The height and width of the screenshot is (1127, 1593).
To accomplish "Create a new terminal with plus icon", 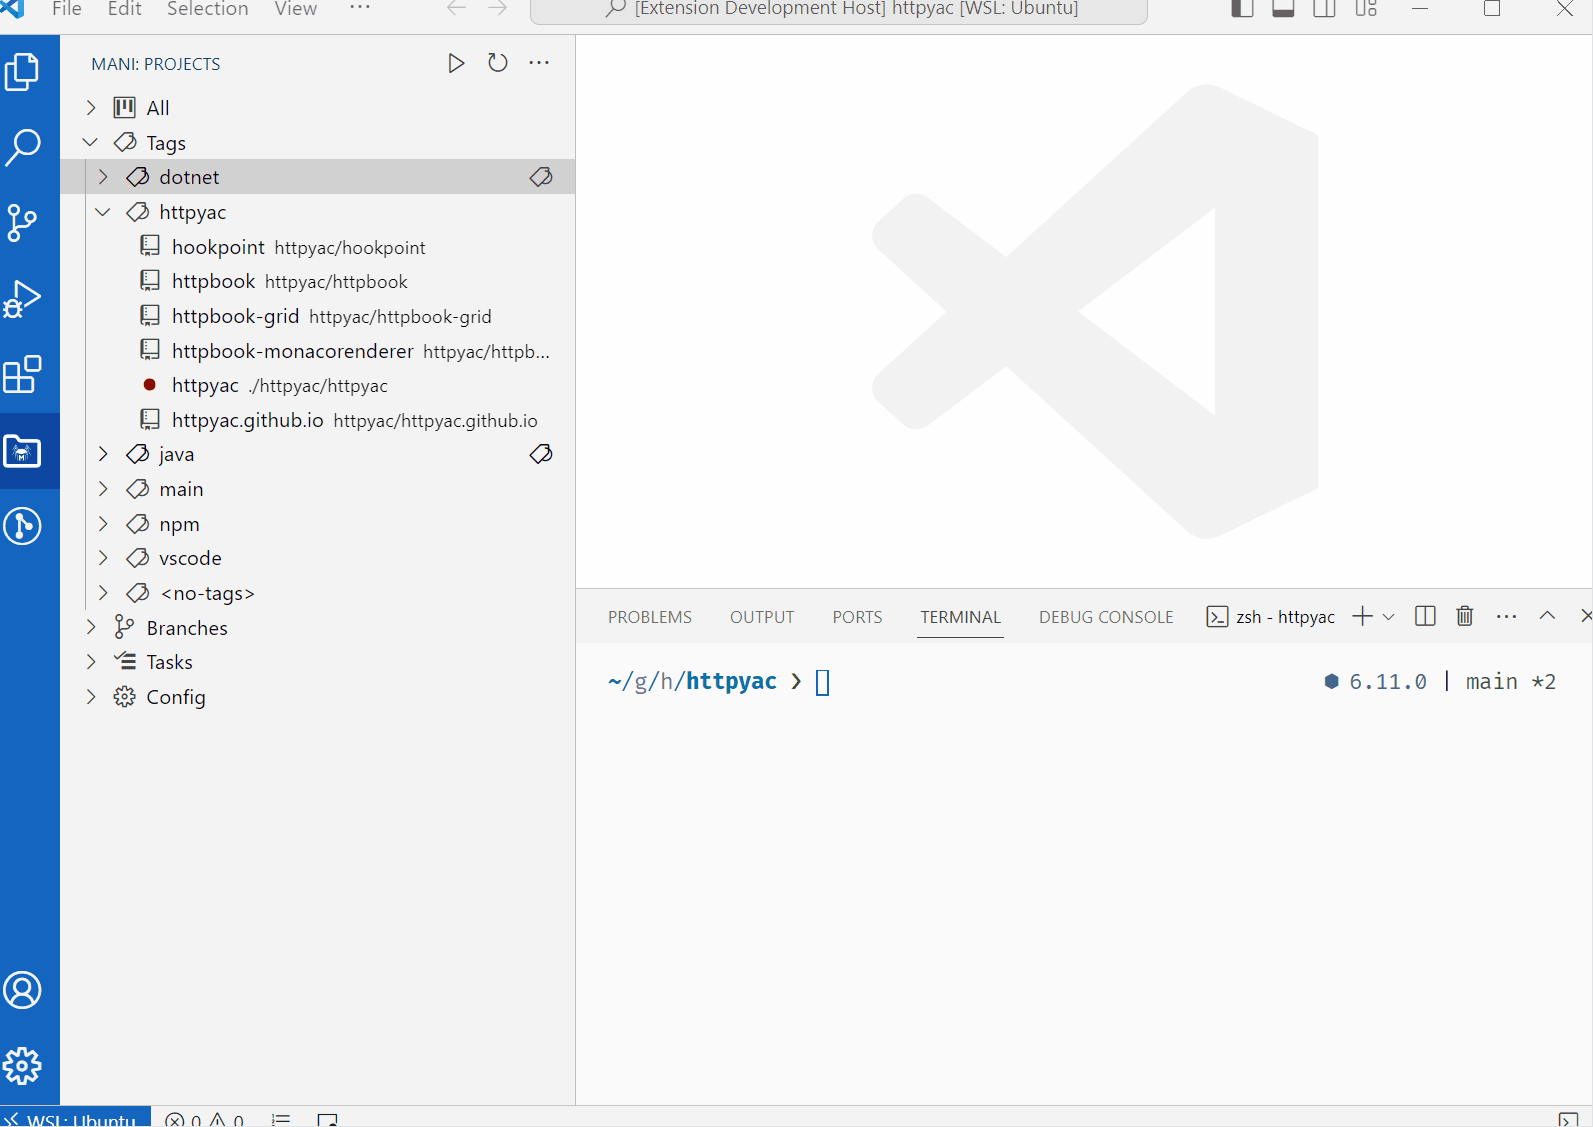I will (1362, 616).
